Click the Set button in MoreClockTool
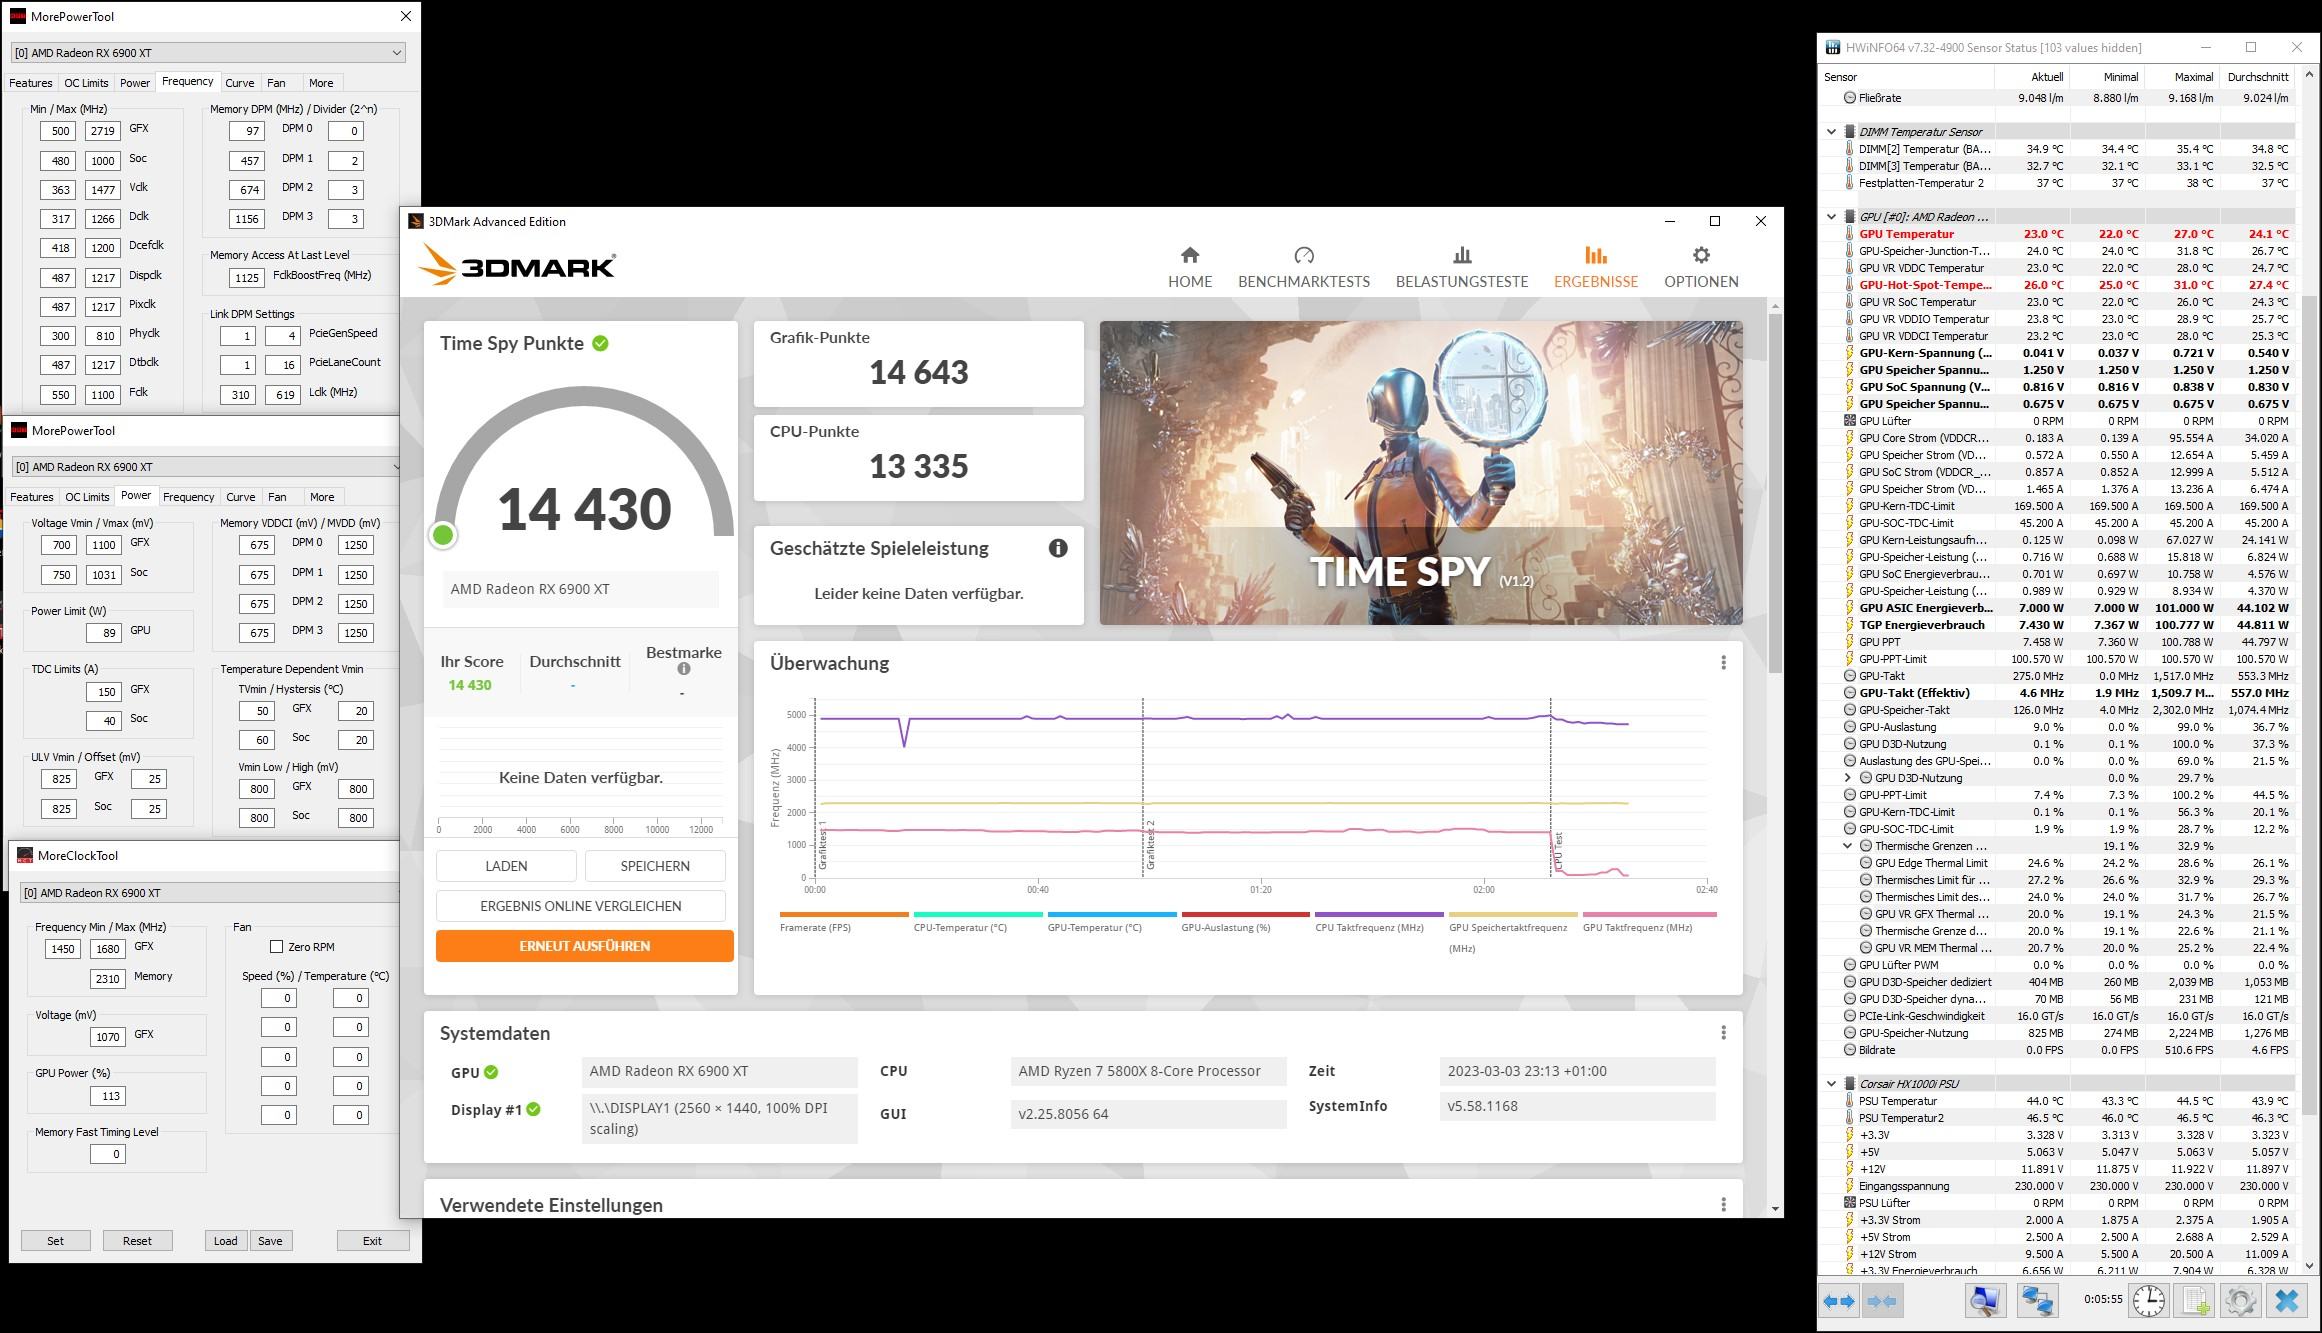Screen dimensions: 2322x1333 pos(56,1241)
